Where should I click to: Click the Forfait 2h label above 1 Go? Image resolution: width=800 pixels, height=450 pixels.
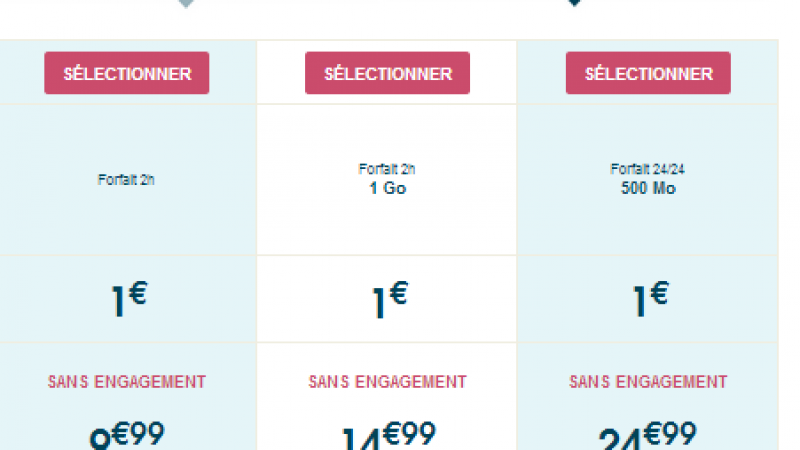click(x=387, y=168)
